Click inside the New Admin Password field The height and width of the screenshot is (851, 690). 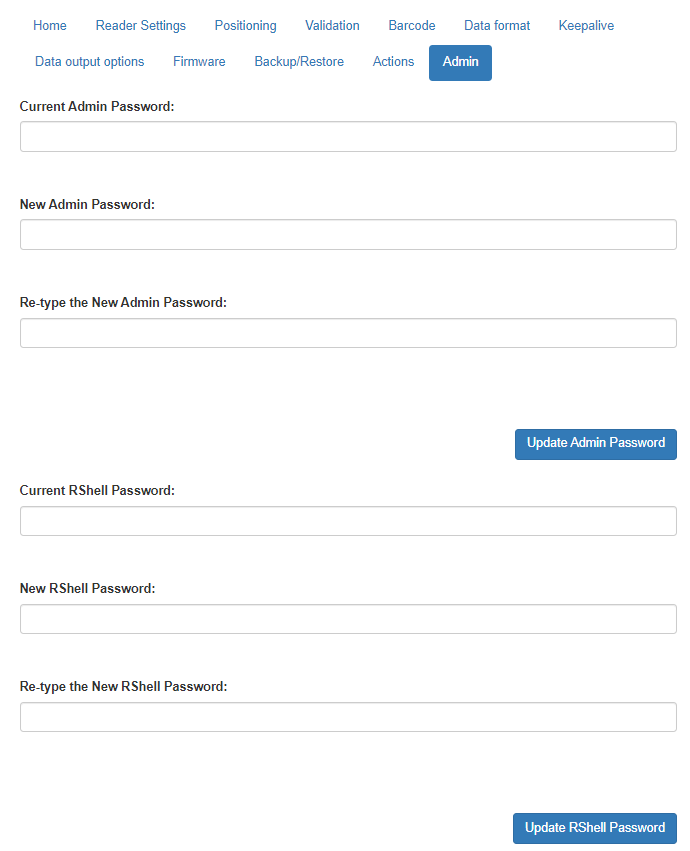point(348,234)
